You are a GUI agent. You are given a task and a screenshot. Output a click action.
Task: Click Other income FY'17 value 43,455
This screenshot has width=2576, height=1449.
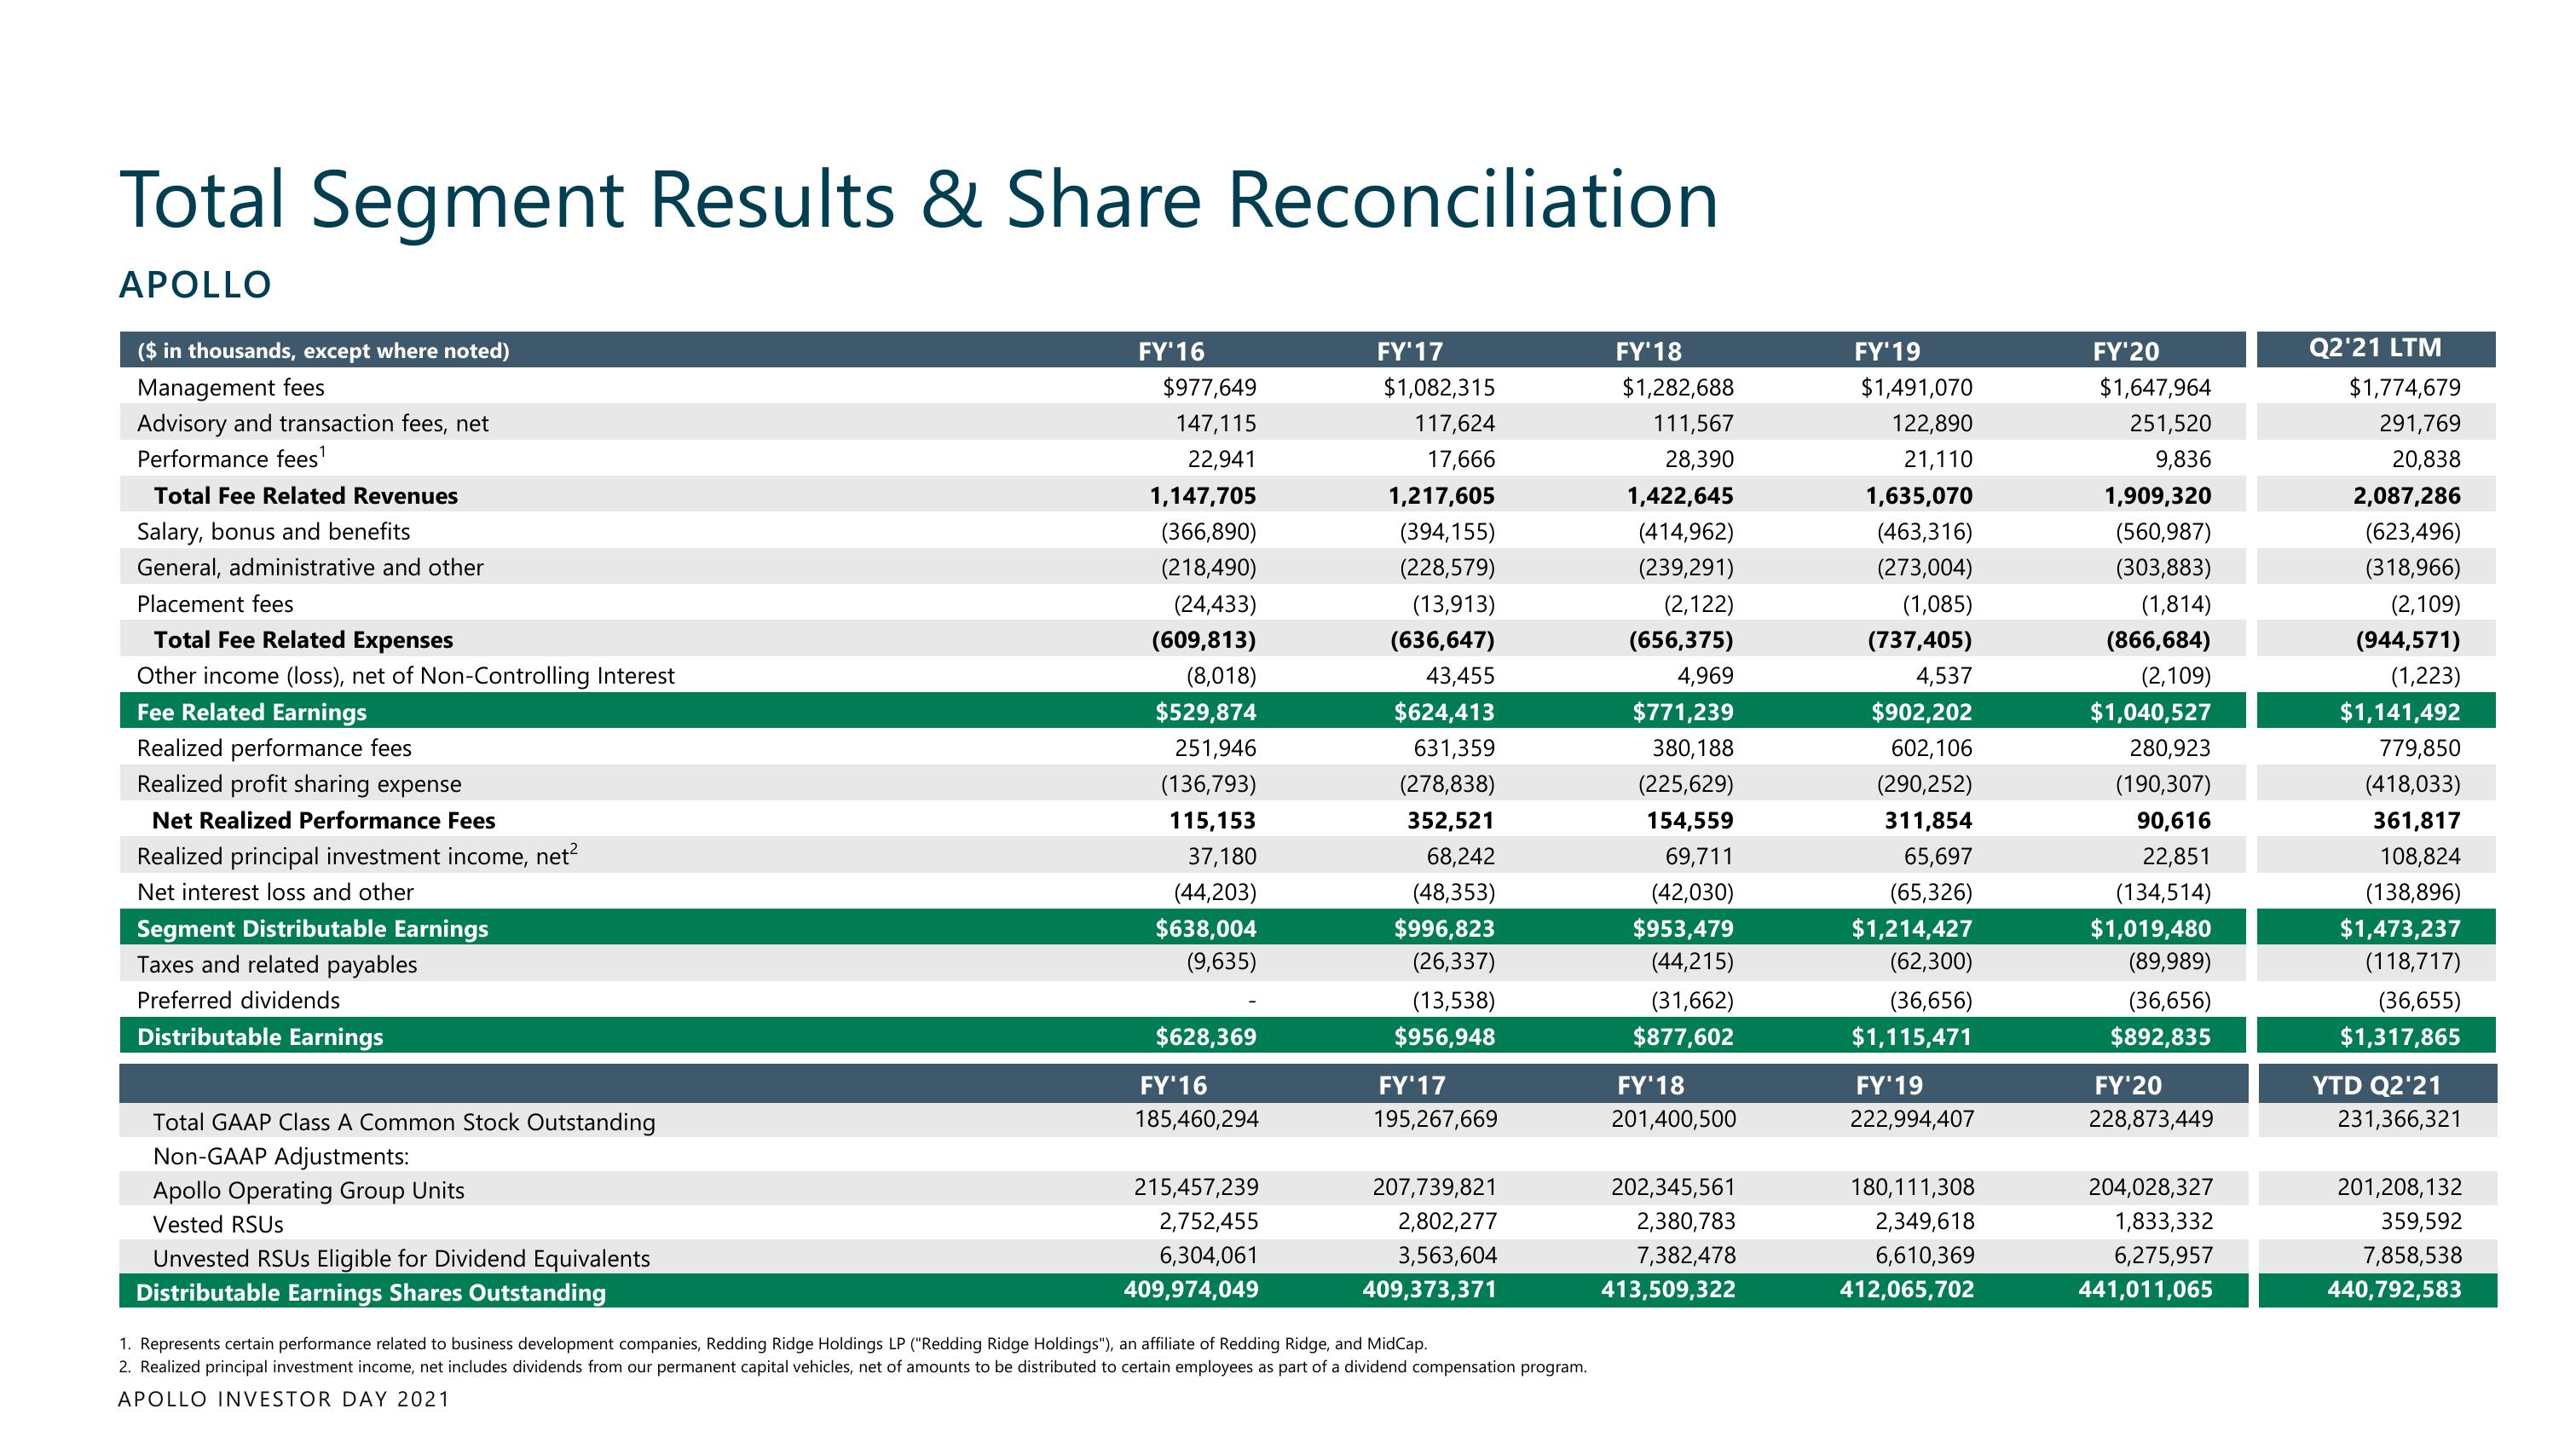click(x=1460, y=676)
